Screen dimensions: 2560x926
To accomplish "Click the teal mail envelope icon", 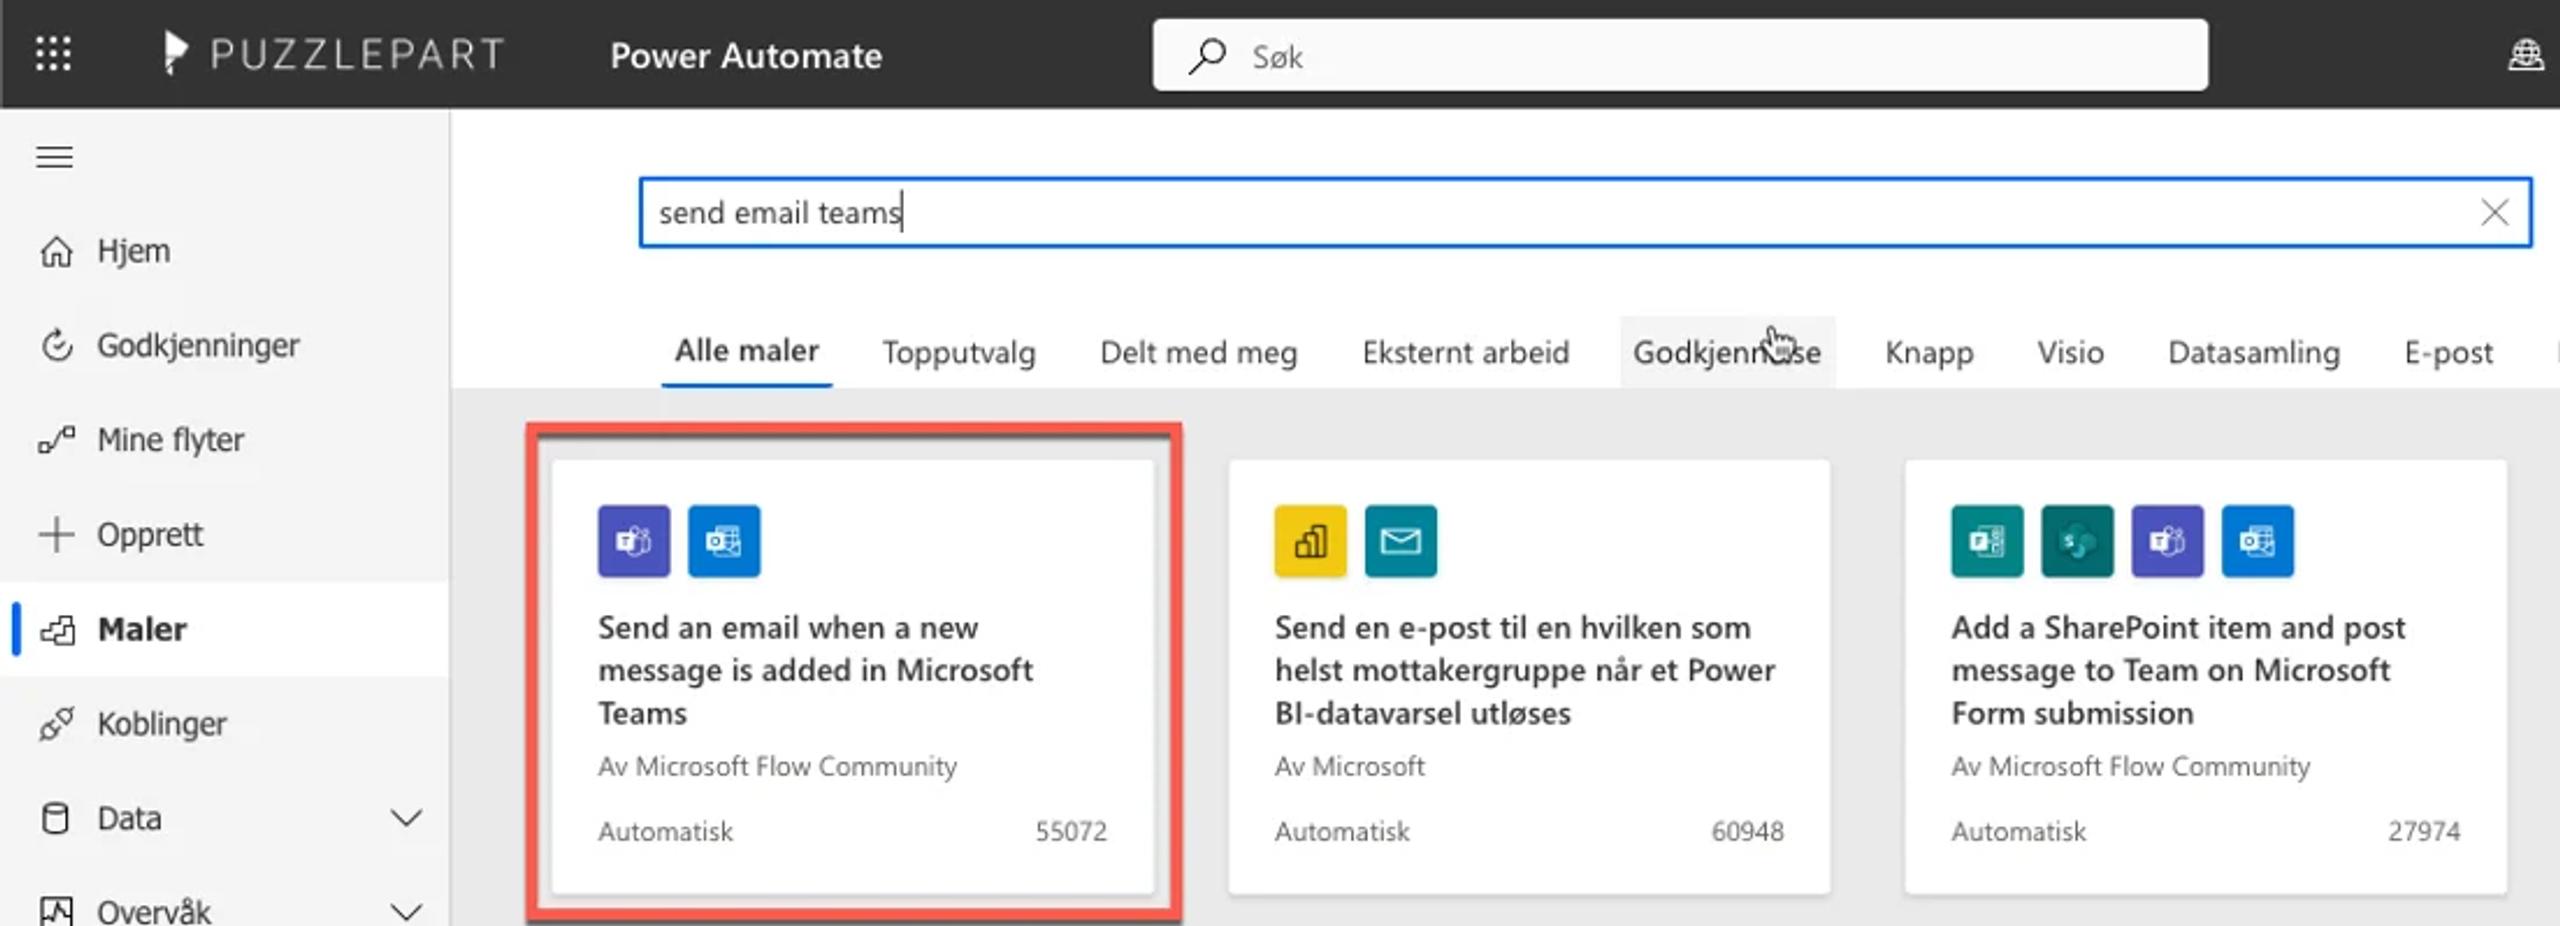I will click(x=1400, y=542).
